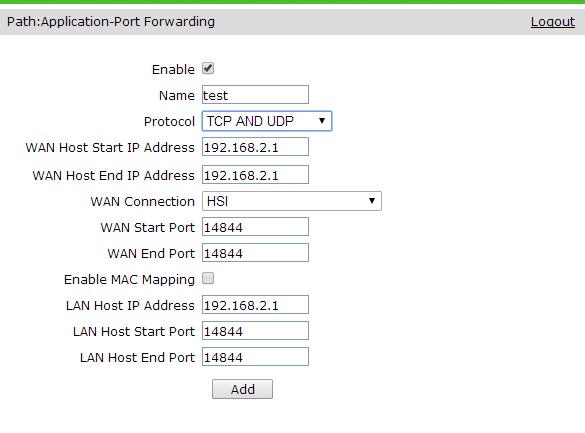The height and width of the screenshot is (433, 585).
Task: Click the Enable label text
Action: [x=173, y=69]
